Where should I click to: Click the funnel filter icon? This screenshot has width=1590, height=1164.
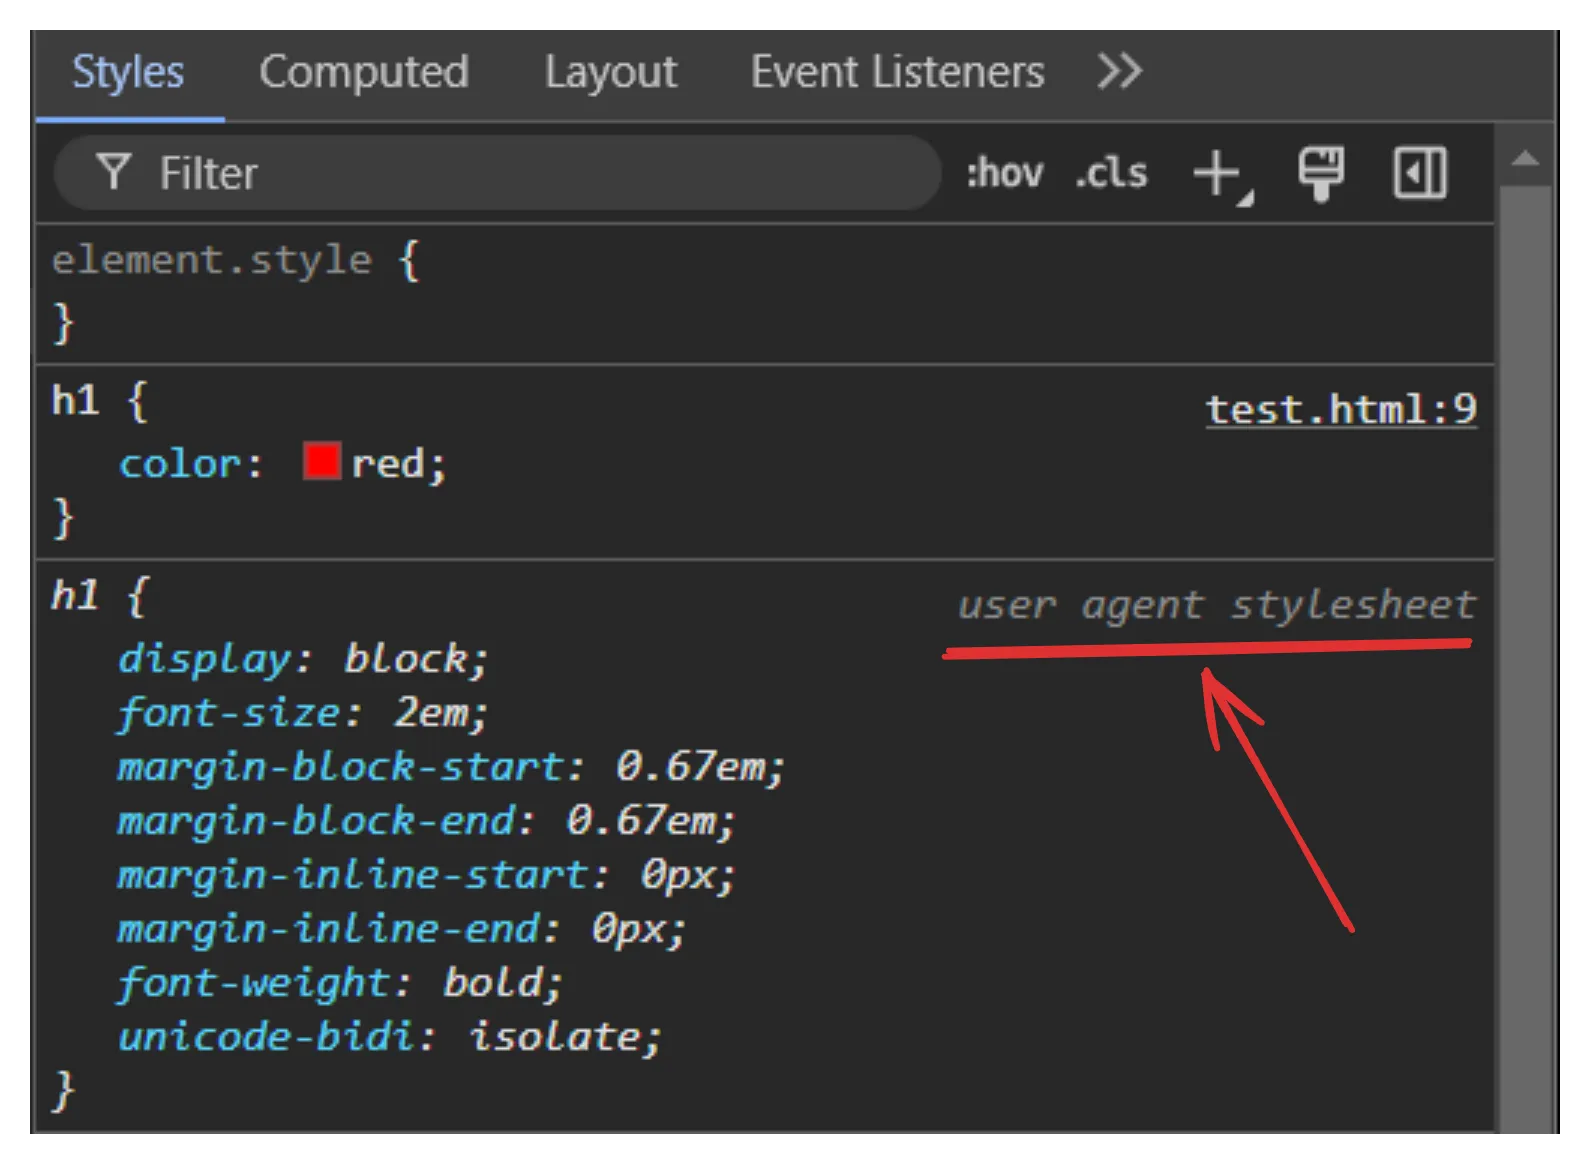[x=114, y=172]
